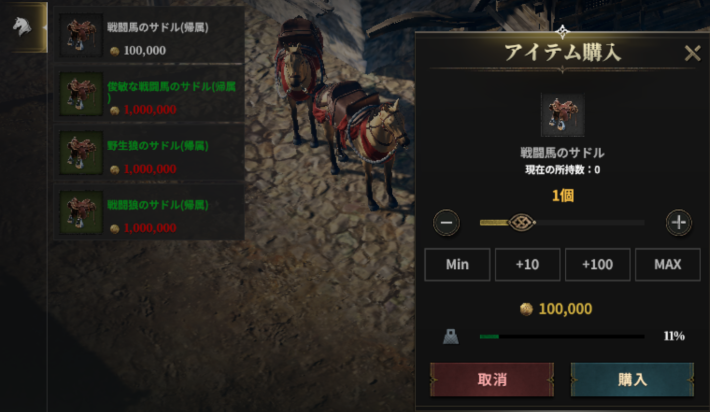Select the 野生狼のサドル(帰属) list entry
Image resolution: width=710 pixels, height=412 pixels.
pyautogui.click(x=149, y=153)
